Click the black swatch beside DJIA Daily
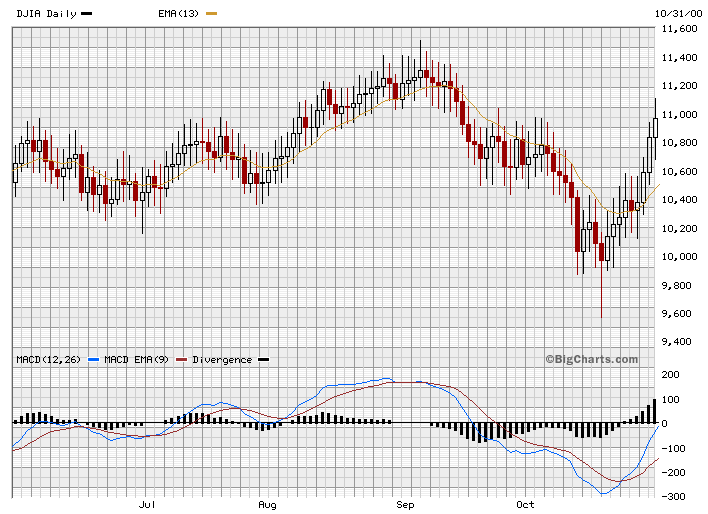 87,13
